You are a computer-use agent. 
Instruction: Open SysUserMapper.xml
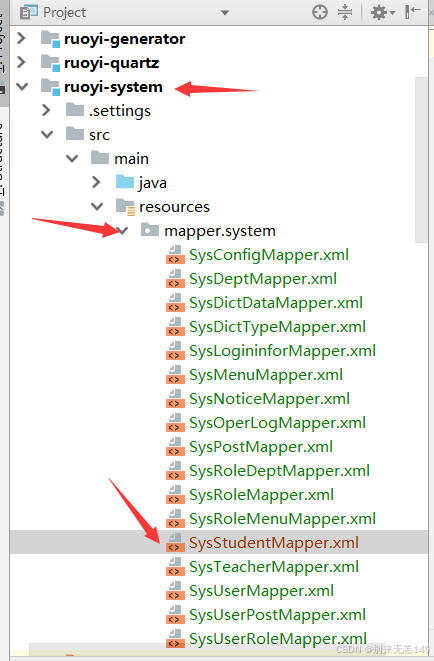pyautogui.click(x=261, y=591)
